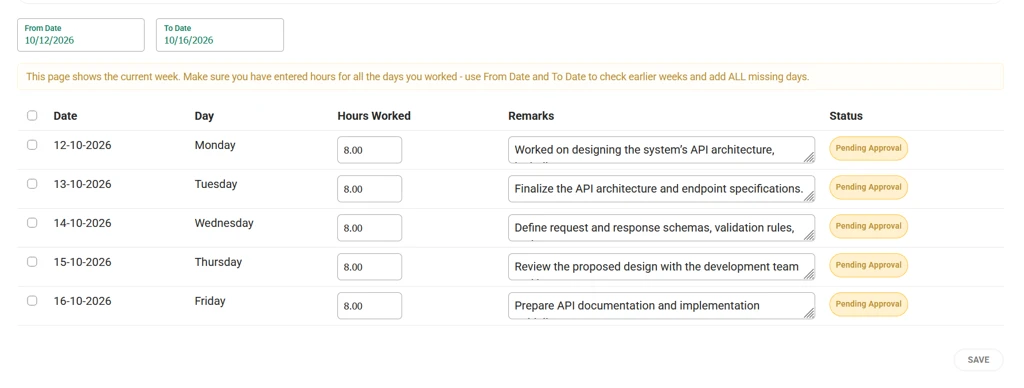Open the To Date field
This screenshot has height=388, width=1024.
(x=220, y=35)
